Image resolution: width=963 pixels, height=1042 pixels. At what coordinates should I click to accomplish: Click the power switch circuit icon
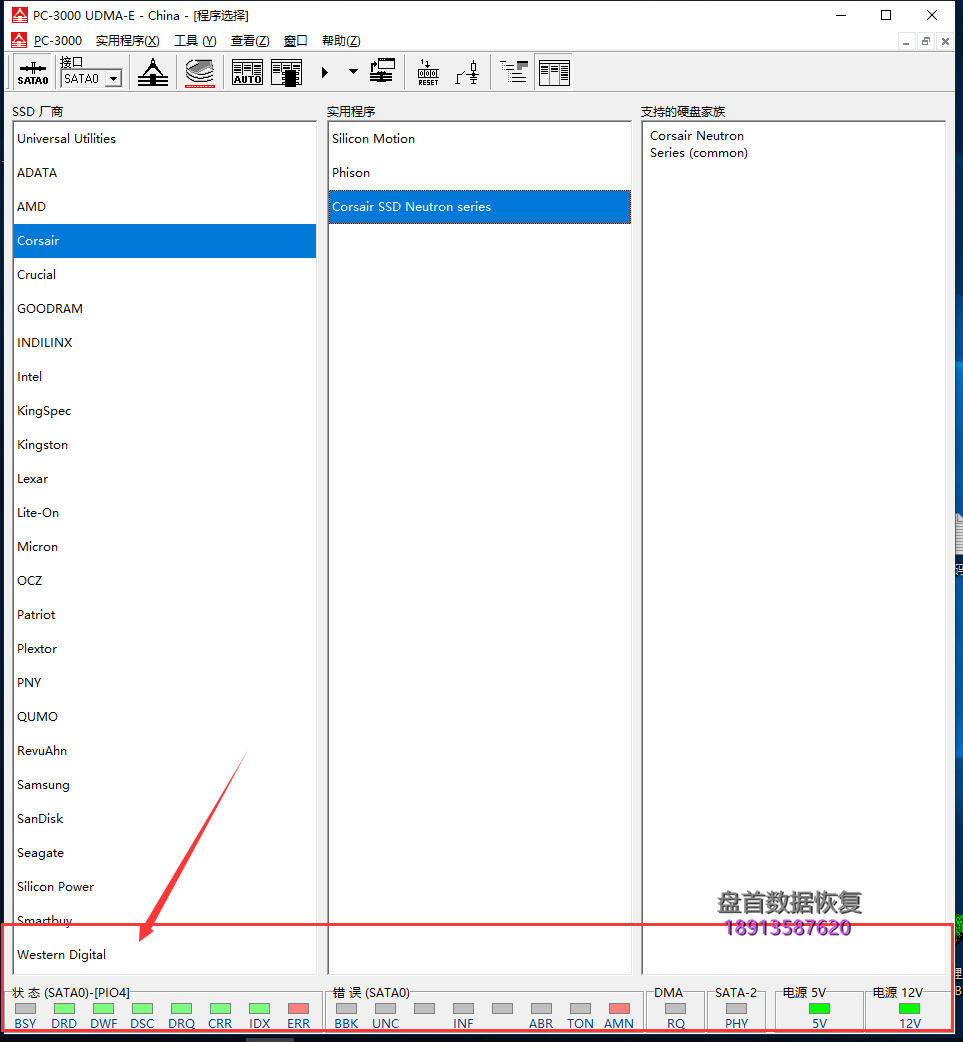click(467, 72)
